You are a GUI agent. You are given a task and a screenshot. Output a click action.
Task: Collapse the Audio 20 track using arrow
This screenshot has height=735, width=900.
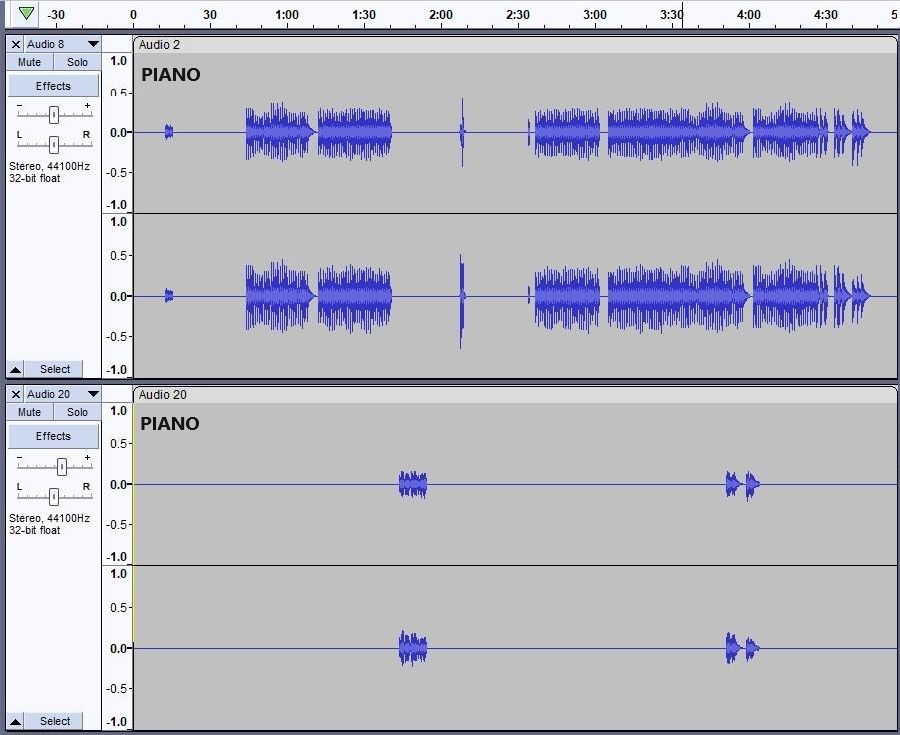15,721
